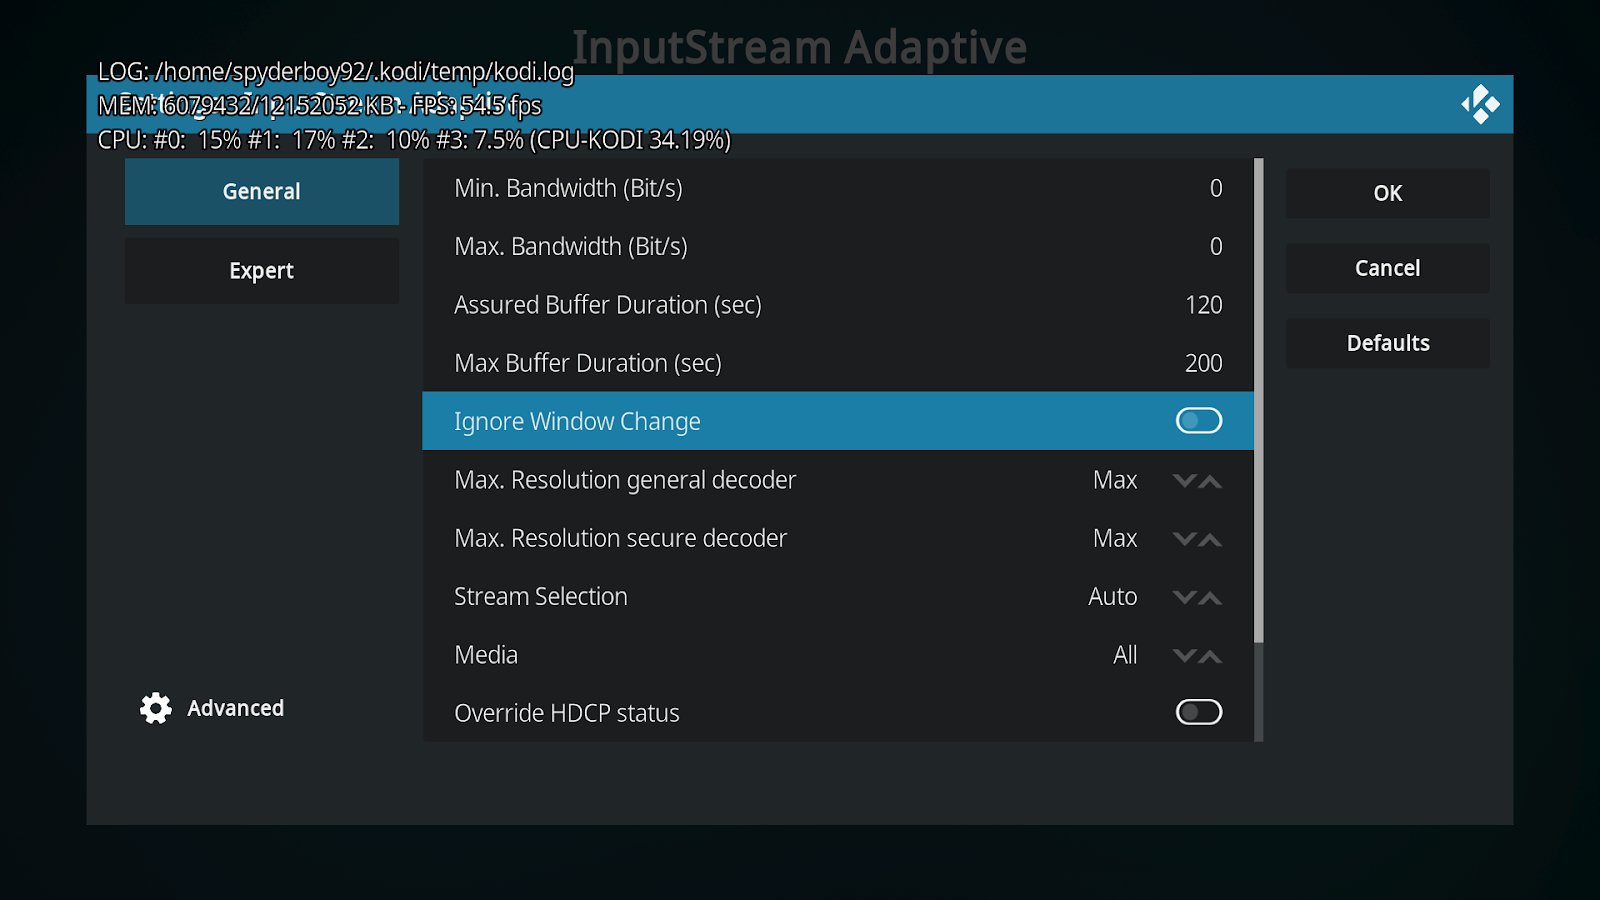Screen dimensions: 1600x900
Task: Decrease Max. Resolution secure decoder value
Action: 1184,539
